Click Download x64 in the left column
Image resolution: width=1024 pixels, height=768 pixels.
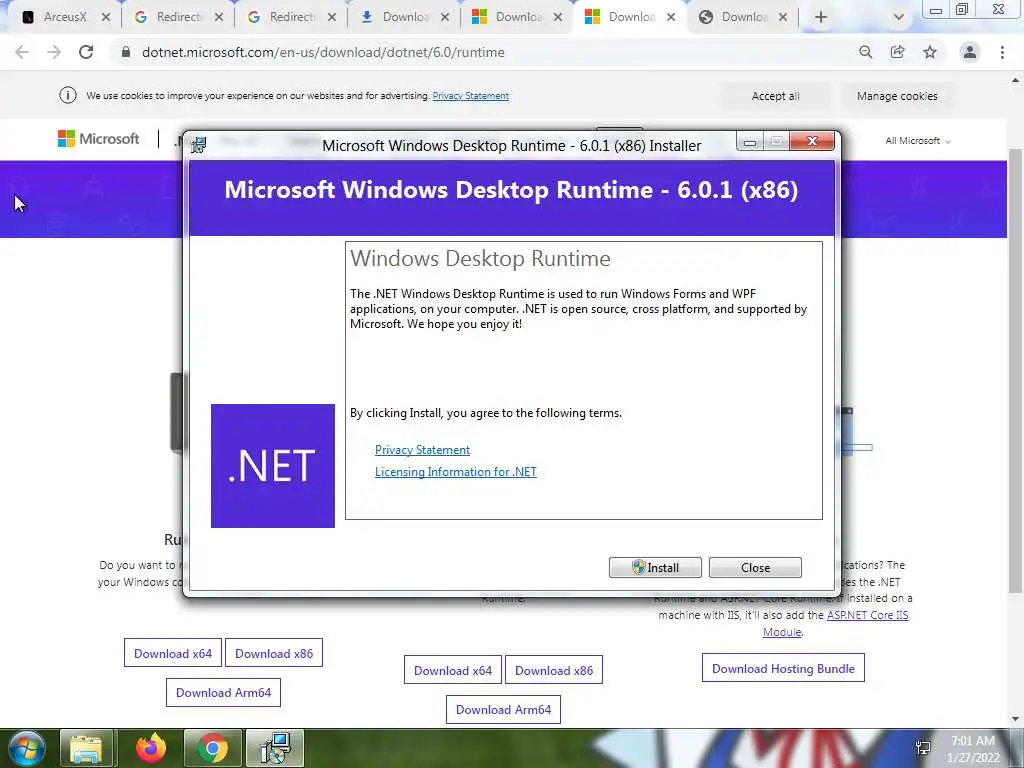tap(172, 653)
